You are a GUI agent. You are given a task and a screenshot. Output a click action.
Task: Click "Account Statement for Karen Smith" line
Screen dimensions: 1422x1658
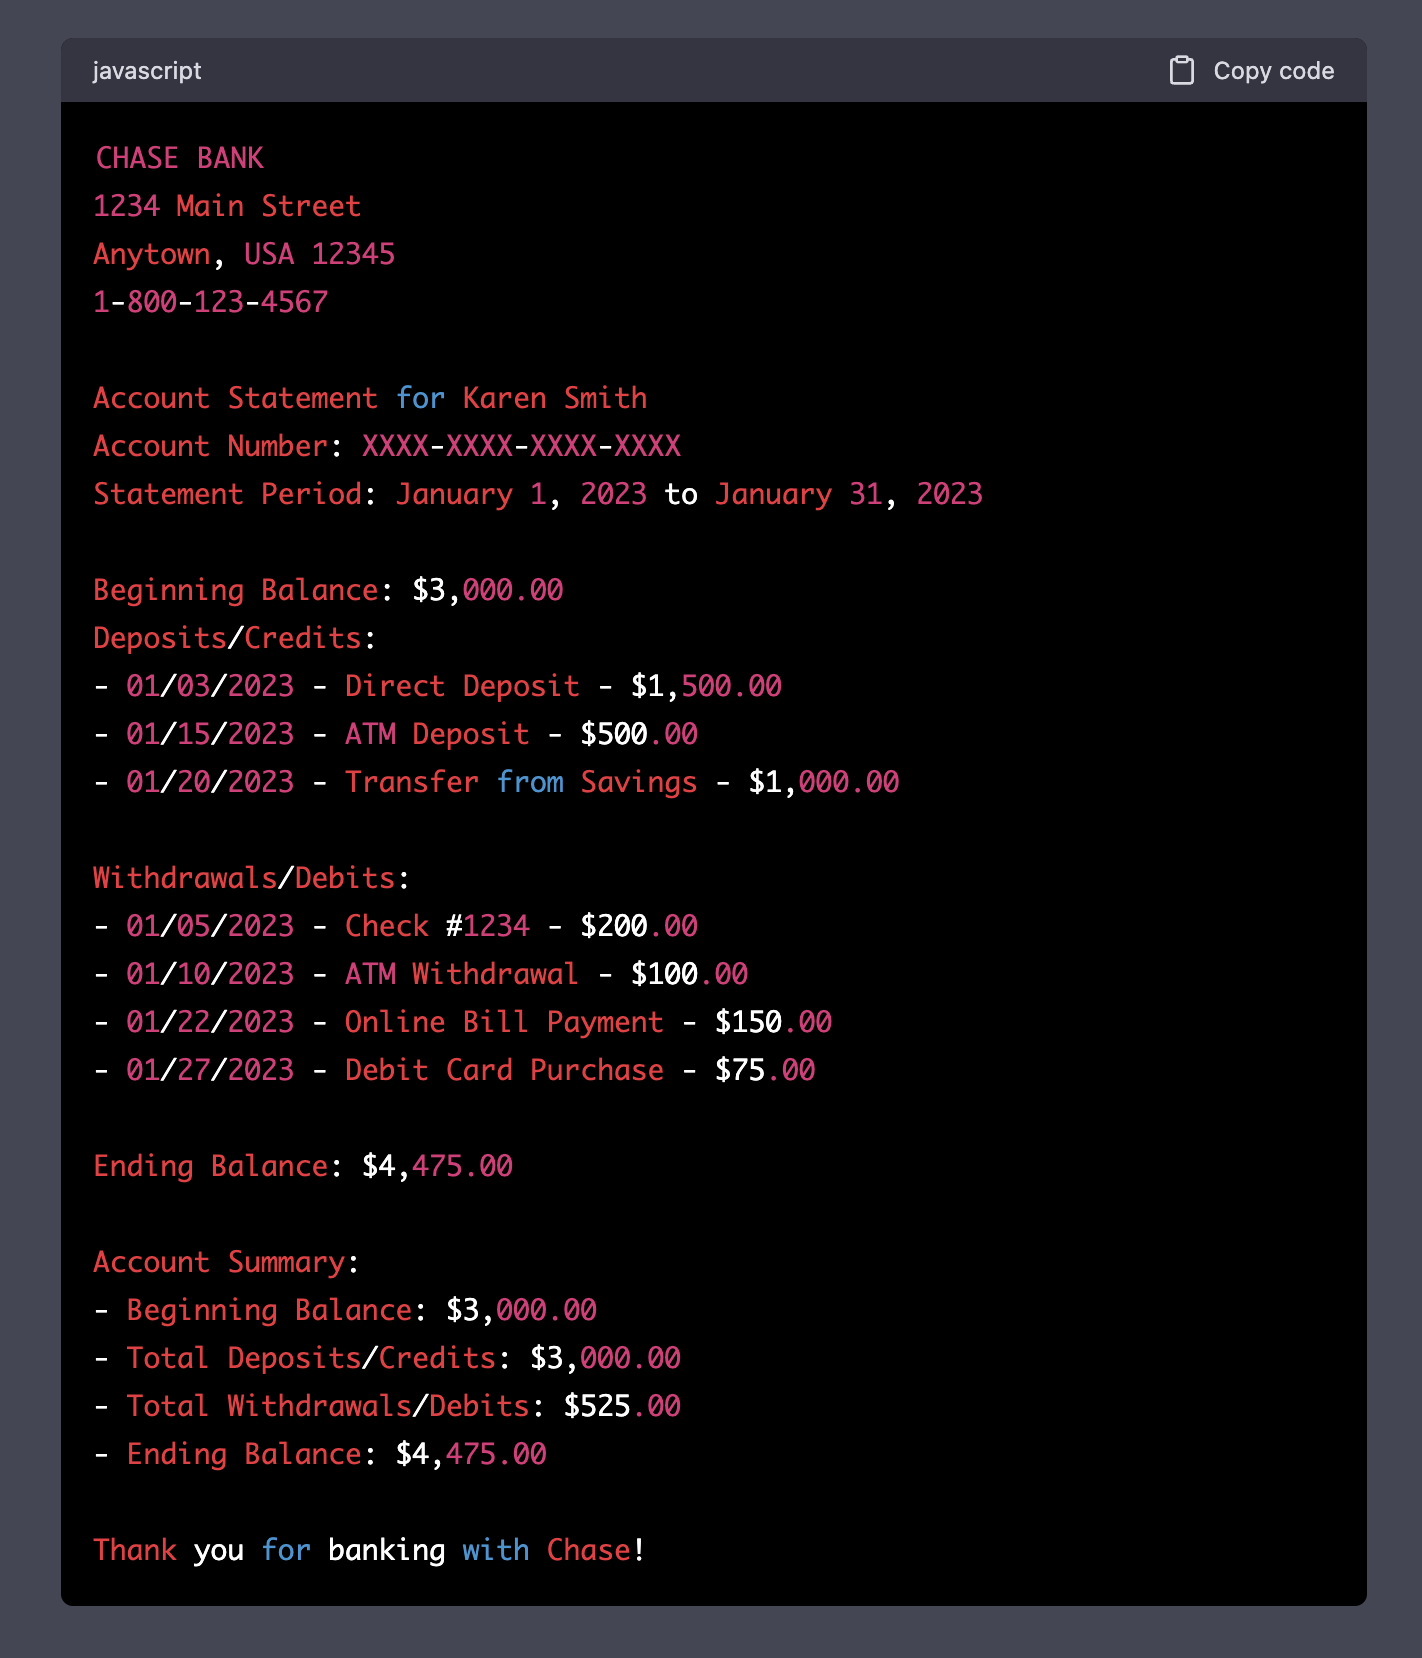click(x=370, y=398)
